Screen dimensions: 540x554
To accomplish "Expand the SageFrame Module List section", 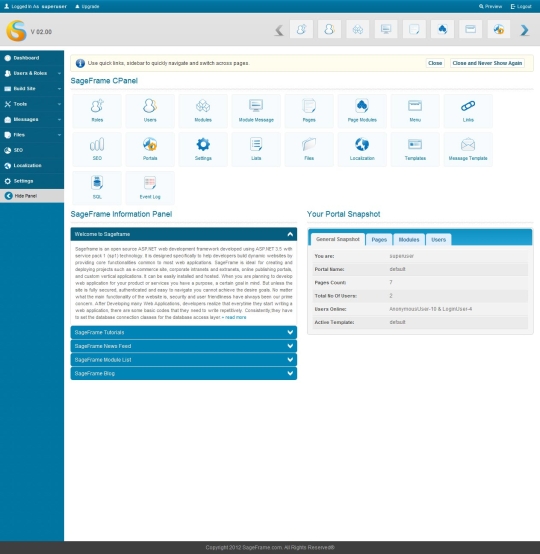I will [184, 360].
